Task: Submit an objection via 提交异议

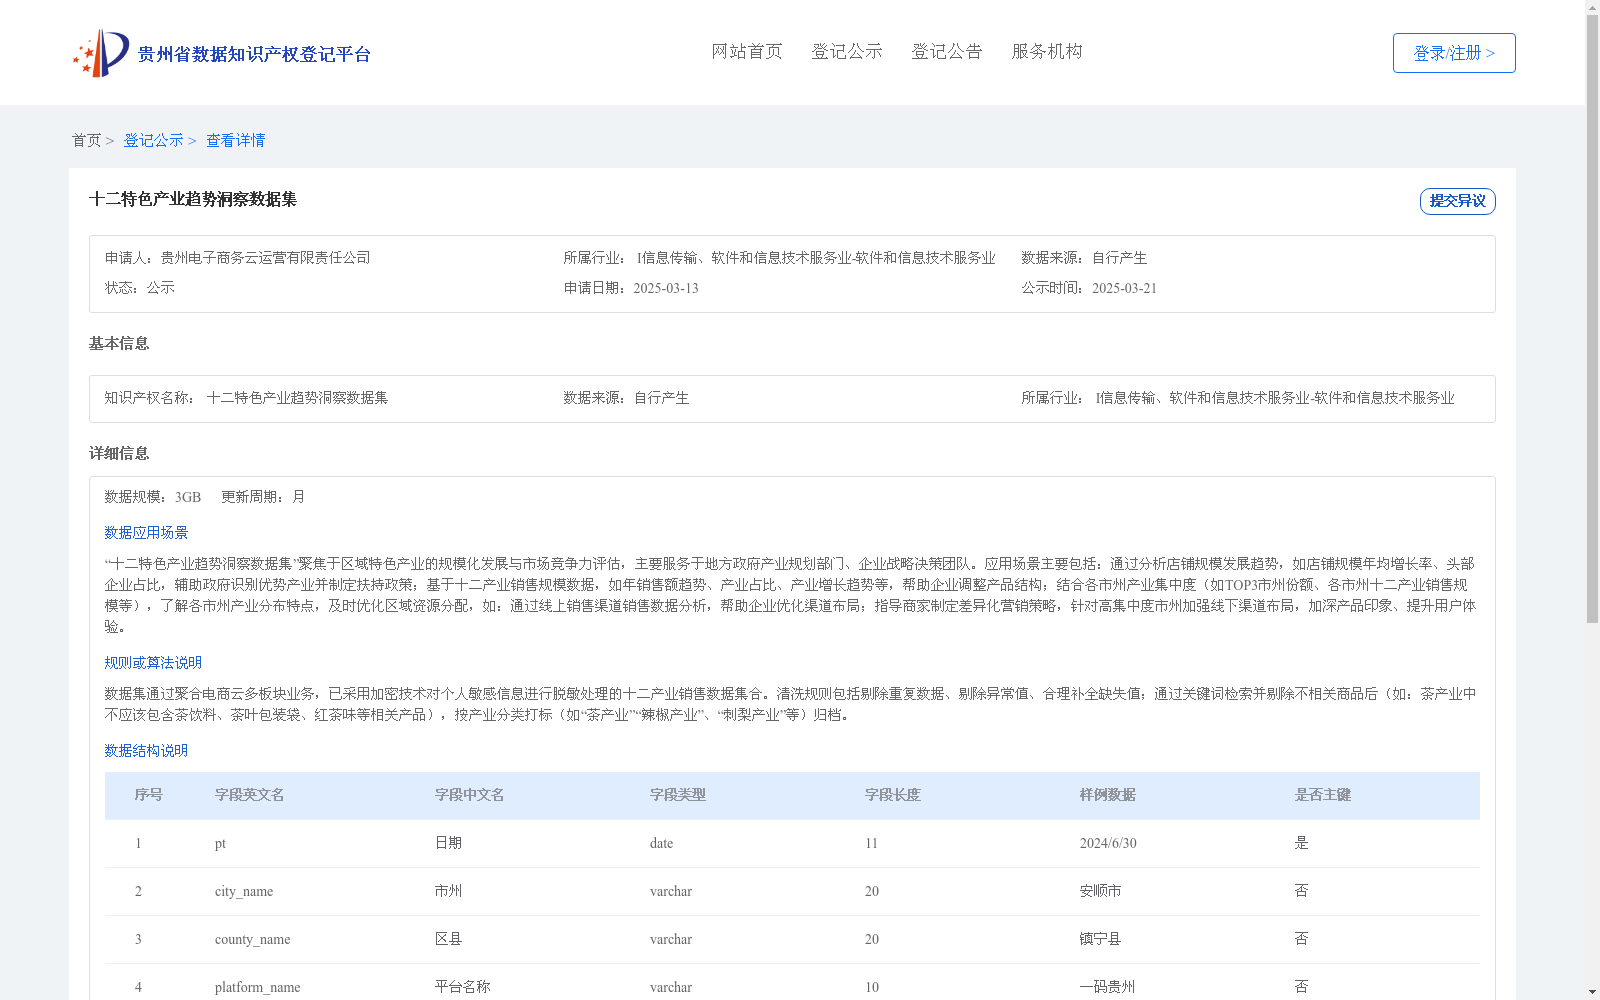Action: (x=1457, y=201)
